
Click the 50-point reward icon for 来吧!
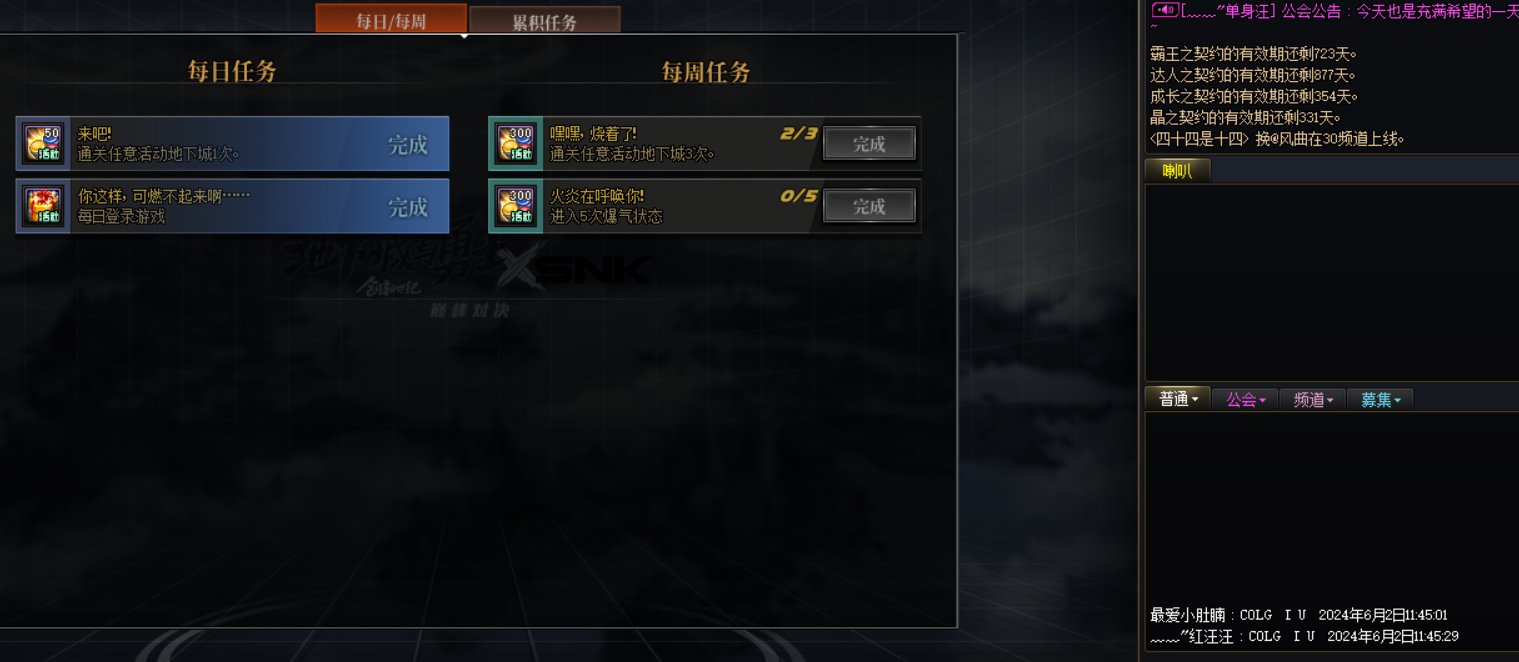[43, 144]
